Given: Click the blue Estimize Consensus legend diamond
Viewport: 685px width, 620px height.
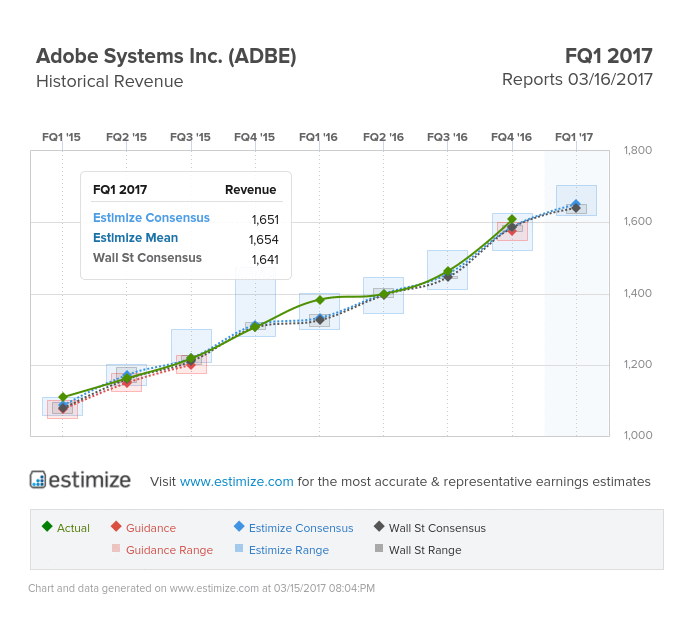Looking at the screenshot, I should 239,526.
